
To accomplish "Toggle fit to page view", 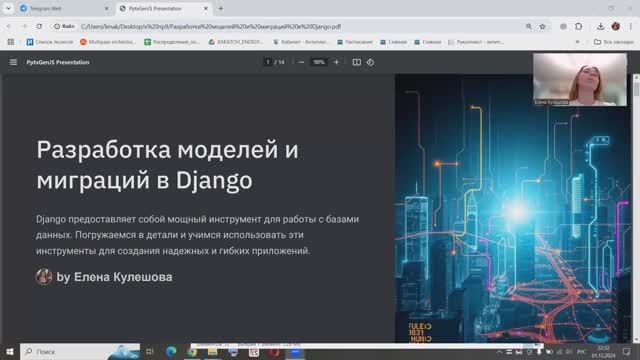I will coord(356,62).
